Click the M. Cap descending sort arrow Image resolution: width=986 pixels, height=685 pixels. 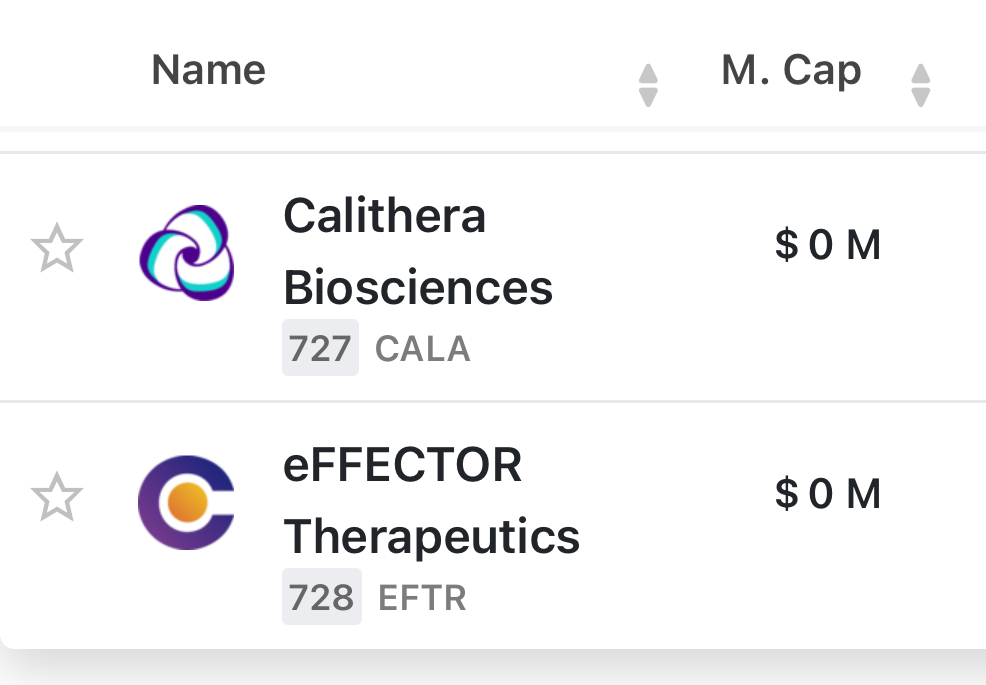pos(921,97)
